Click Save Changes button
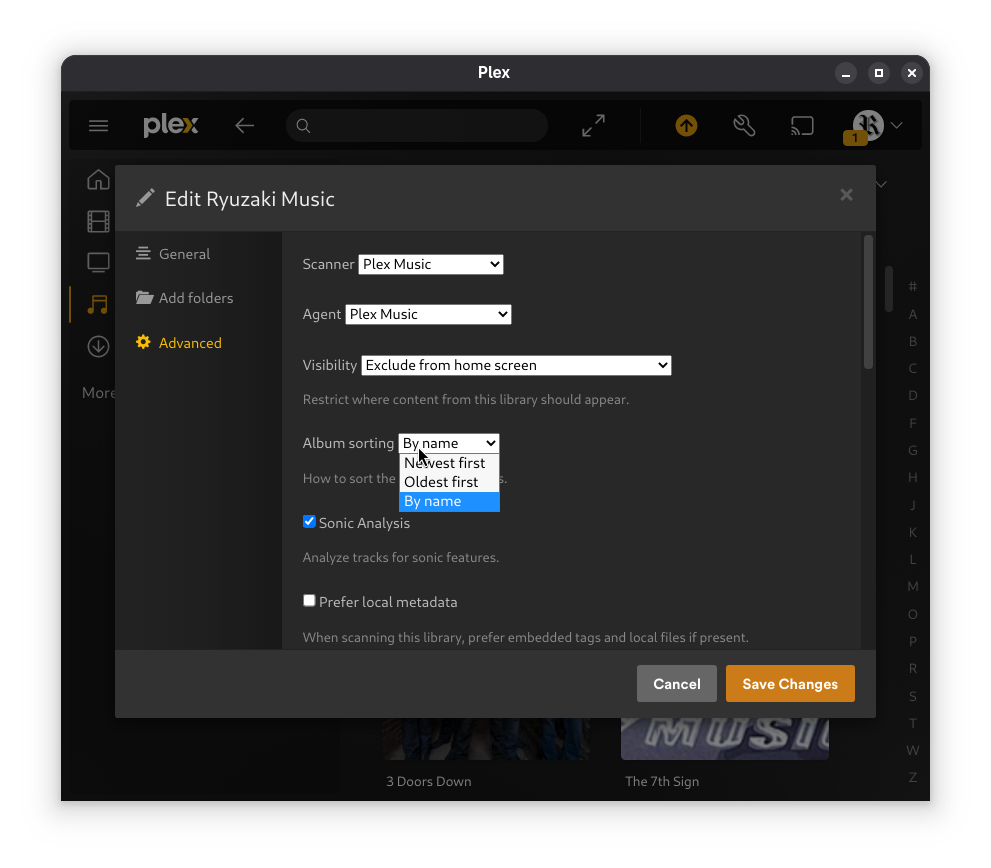This screenshot has width=991, height=868. (x=790, y=683)
